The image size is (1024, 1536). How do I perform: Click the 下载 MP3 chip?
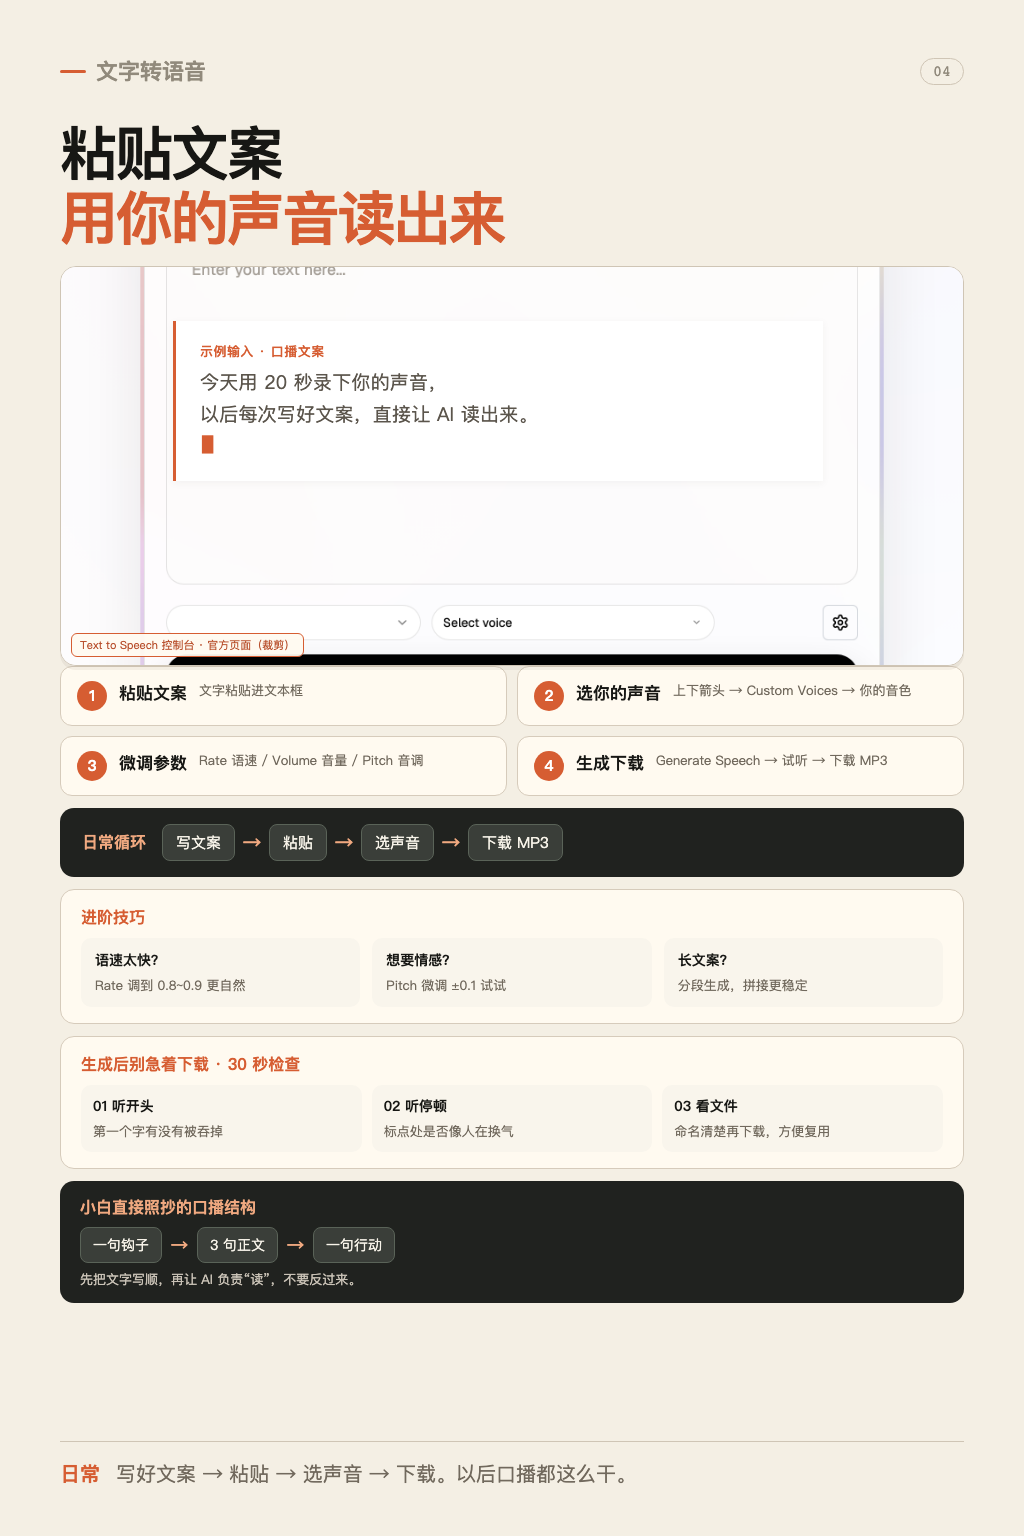[x=515, y=842]
